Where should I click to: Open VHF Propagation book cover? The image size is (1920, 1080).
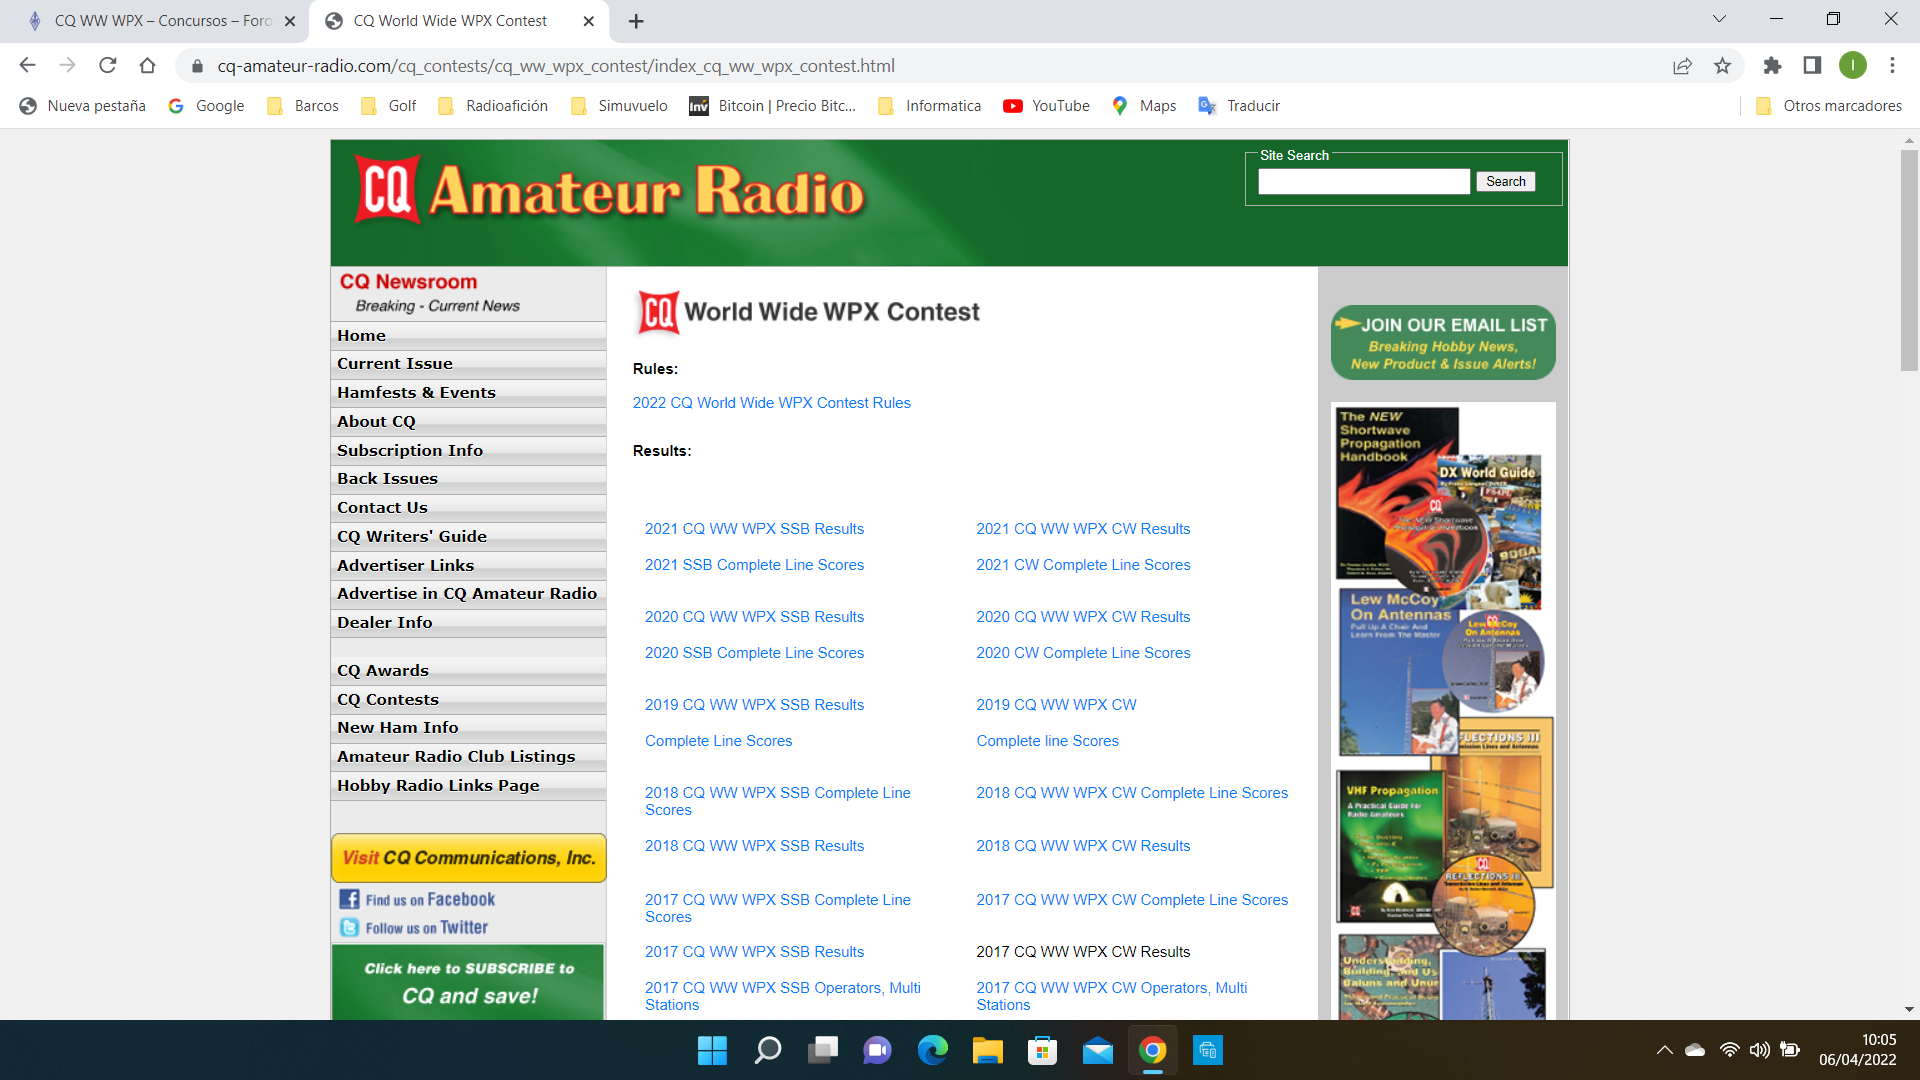tap(1388, 845)
